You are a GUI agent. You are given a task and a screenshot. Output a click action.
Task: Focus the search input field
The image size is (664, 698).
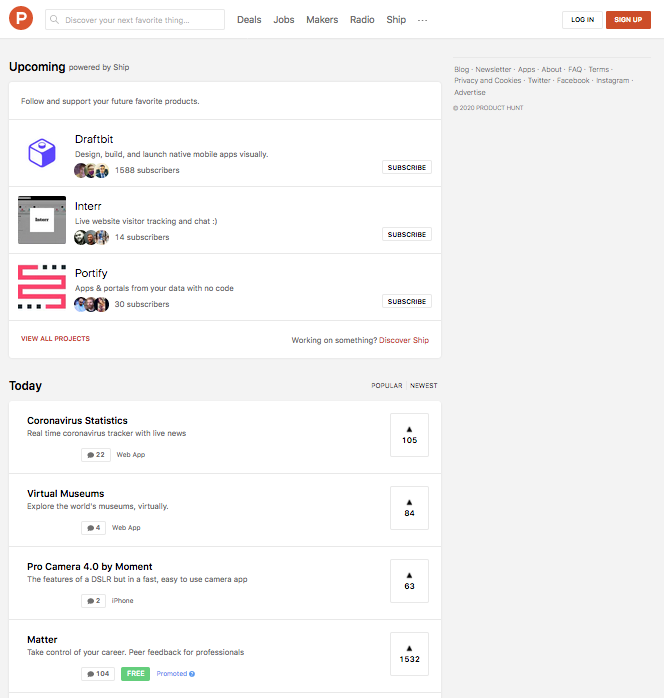135,20
